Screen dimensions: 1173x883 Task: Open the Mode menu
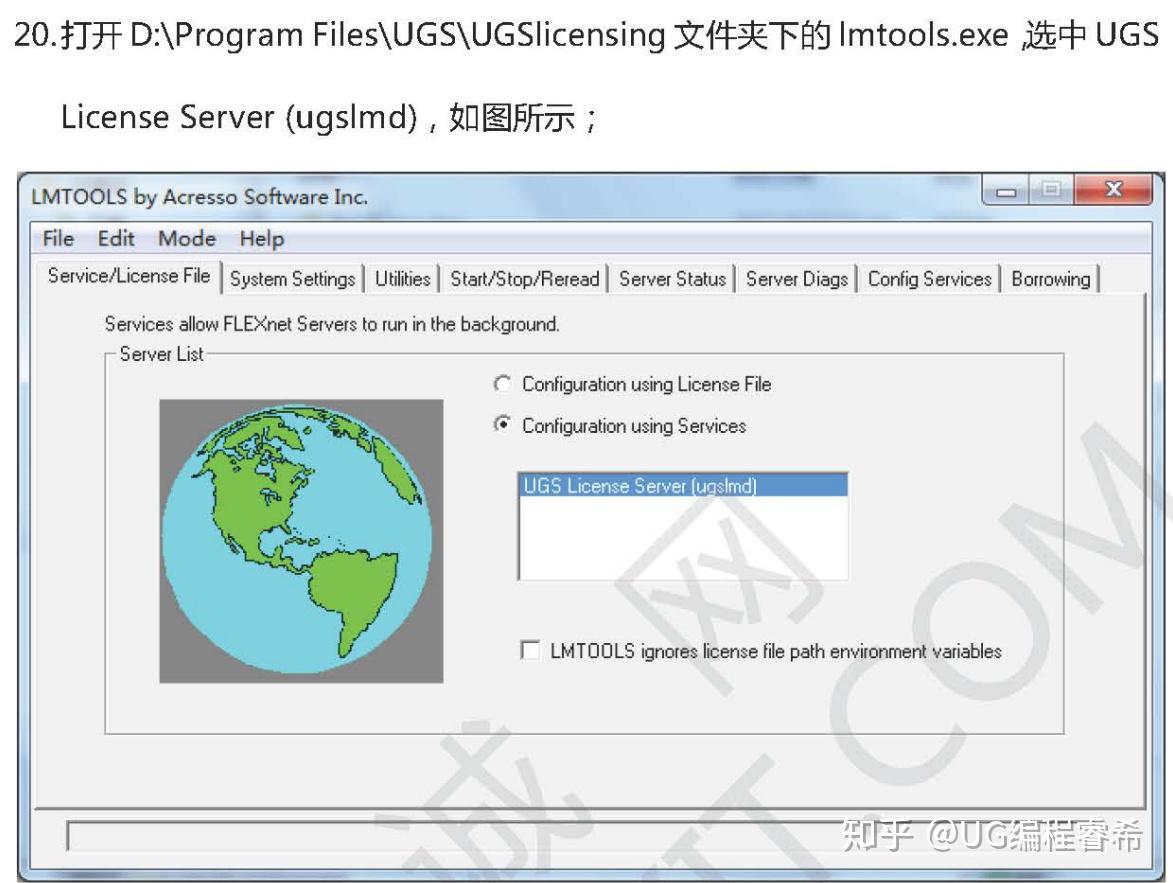tap(186, 239)
